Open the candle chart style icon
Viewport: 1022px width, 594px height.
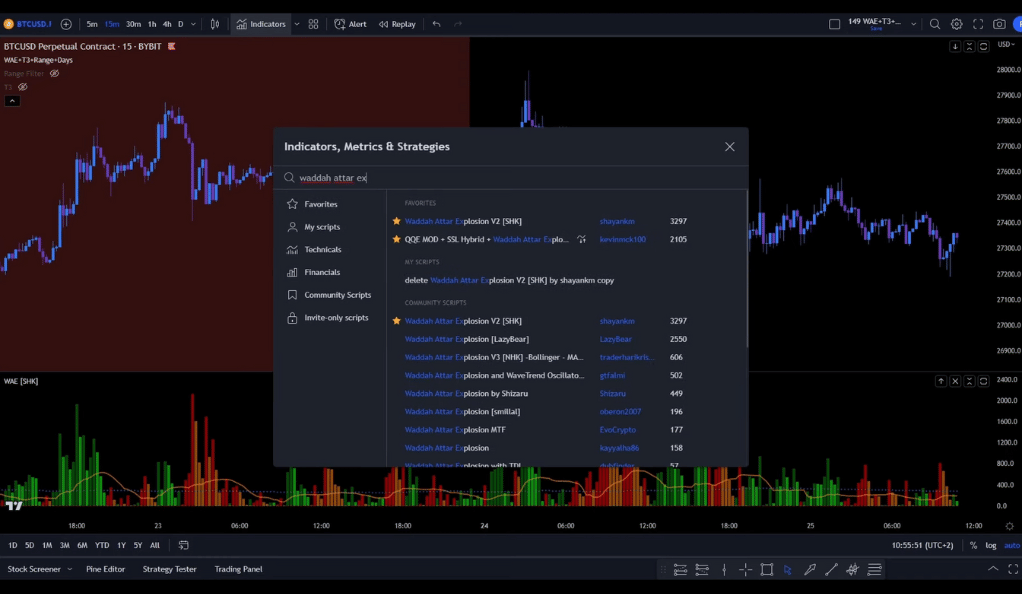pos(214,24)
